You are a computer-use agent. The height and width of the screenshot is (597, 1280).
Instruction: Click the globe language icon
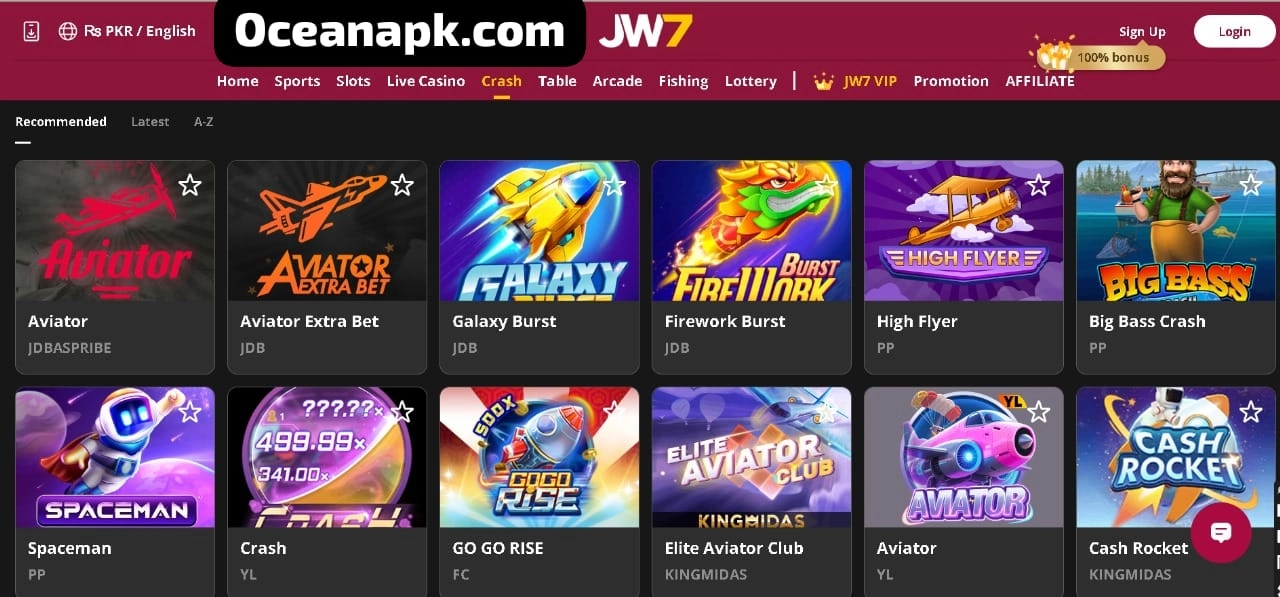point(68,31)
